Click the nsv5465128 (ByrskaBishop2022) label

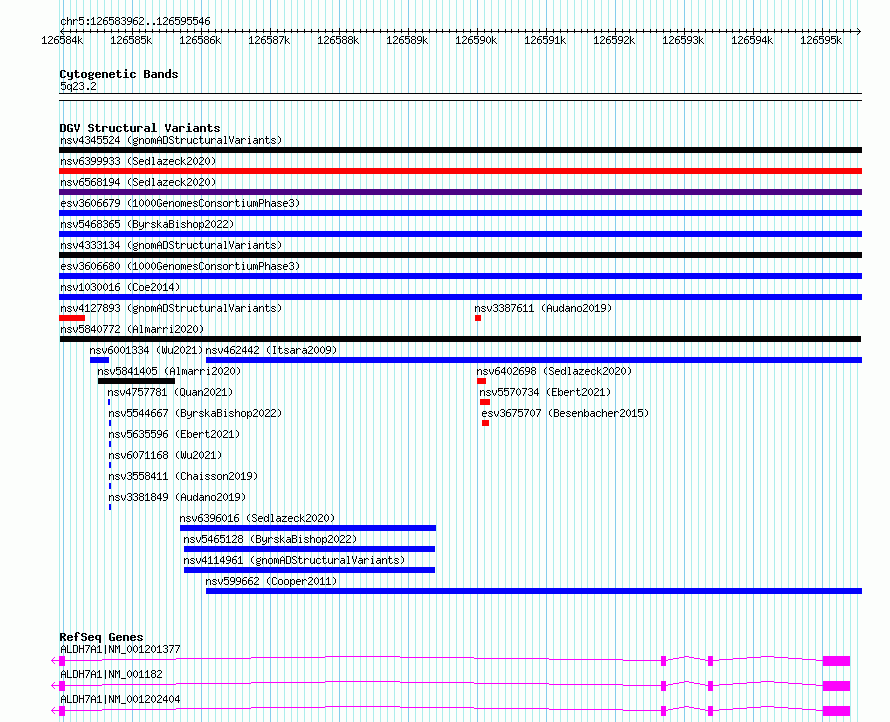point(270,539)
